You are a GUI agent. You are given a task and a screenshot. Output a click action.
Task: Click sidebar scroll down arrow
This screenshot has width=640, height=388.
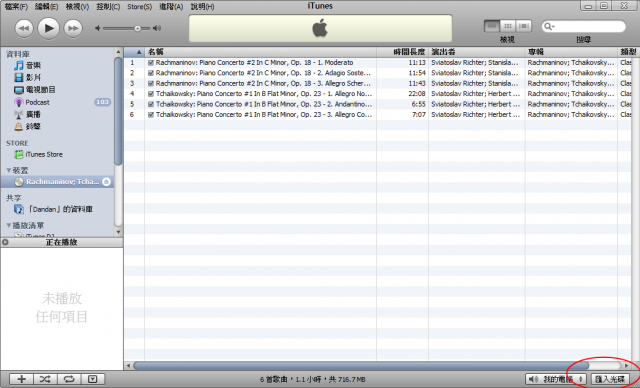tap(118, 232)
